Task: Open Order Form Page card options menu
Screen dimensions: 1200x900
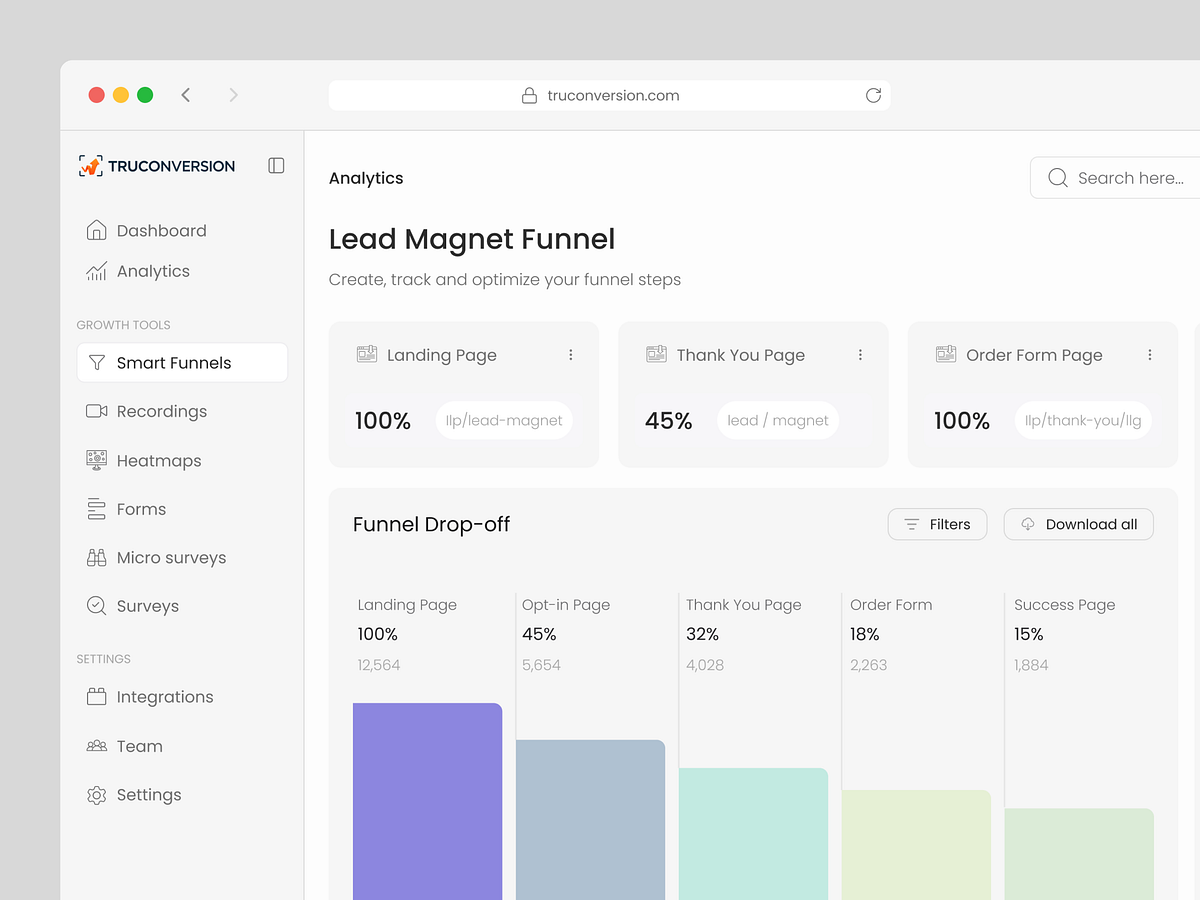Action: coord(1150,355)
